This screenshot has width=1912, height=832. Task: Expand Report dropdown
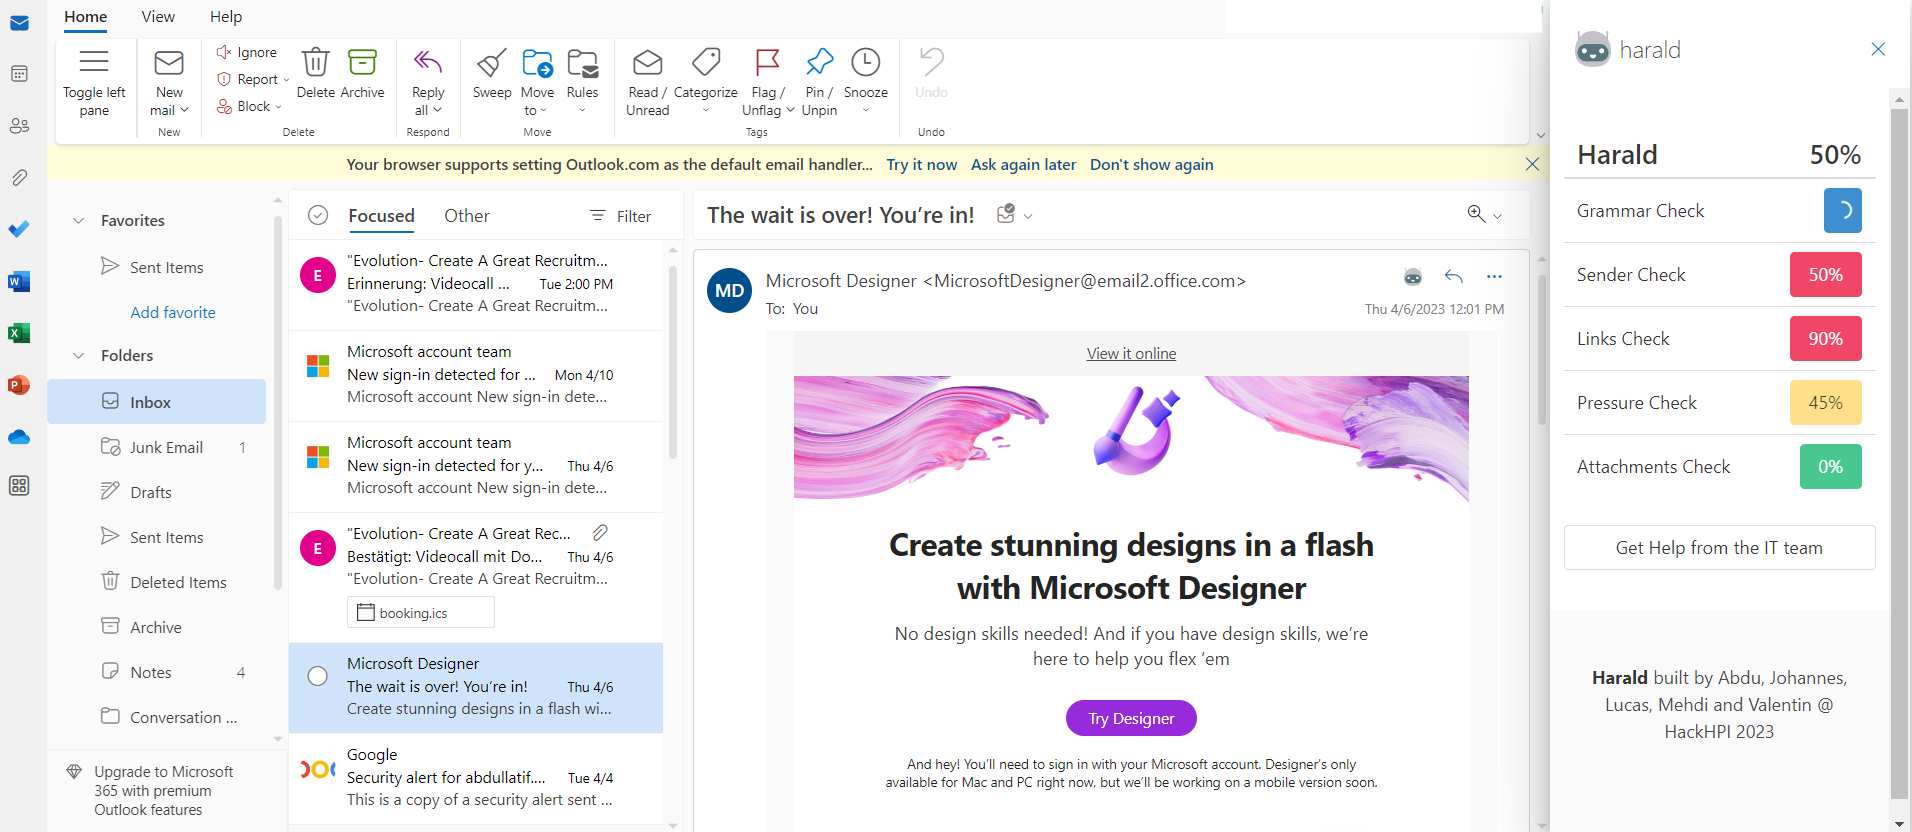pos(286,80)
